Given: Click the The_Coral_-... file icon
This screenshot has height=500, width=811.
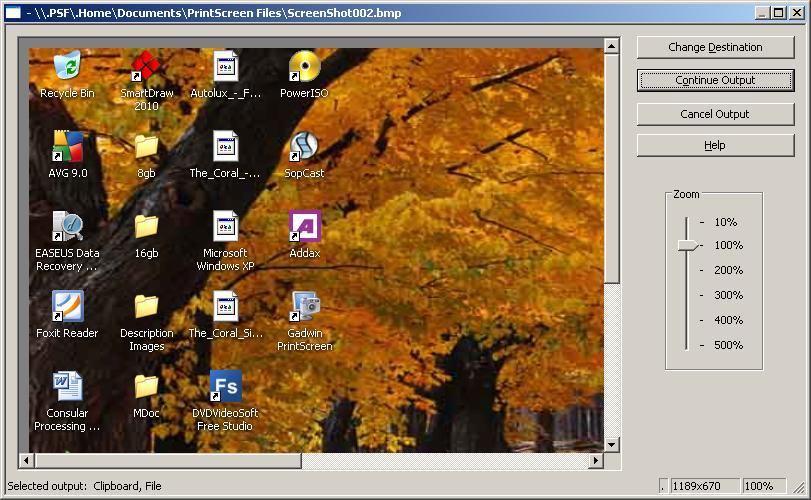Looking at the screenshot, I should 226,146.
